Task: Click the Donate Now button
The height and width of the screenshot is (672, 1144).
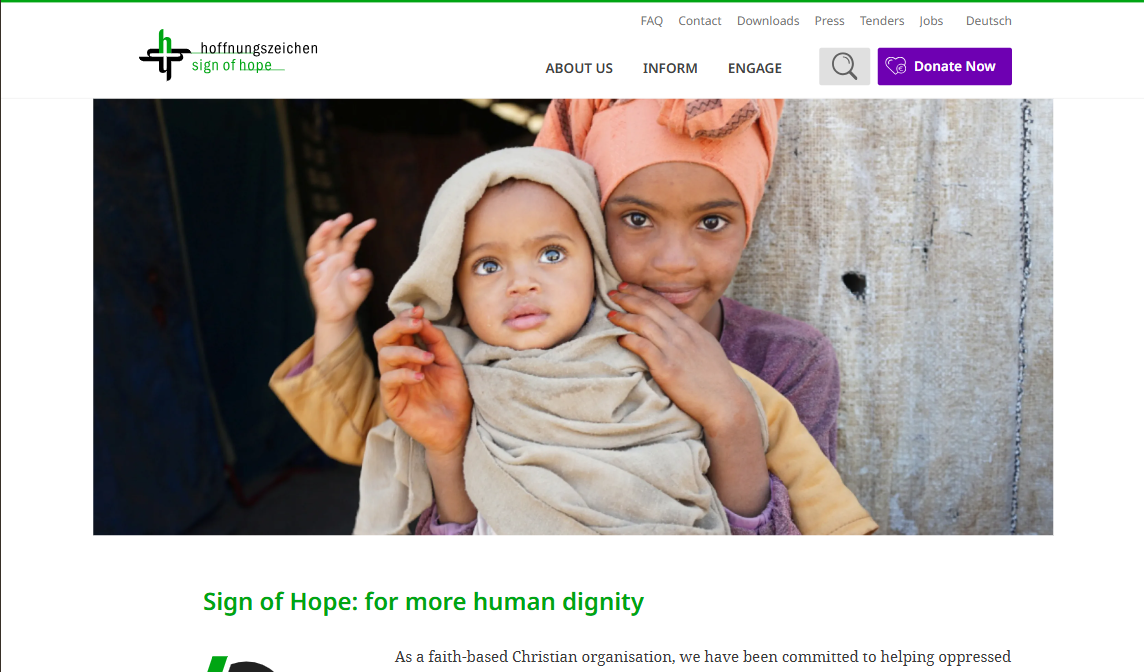Action: point(944,66)
